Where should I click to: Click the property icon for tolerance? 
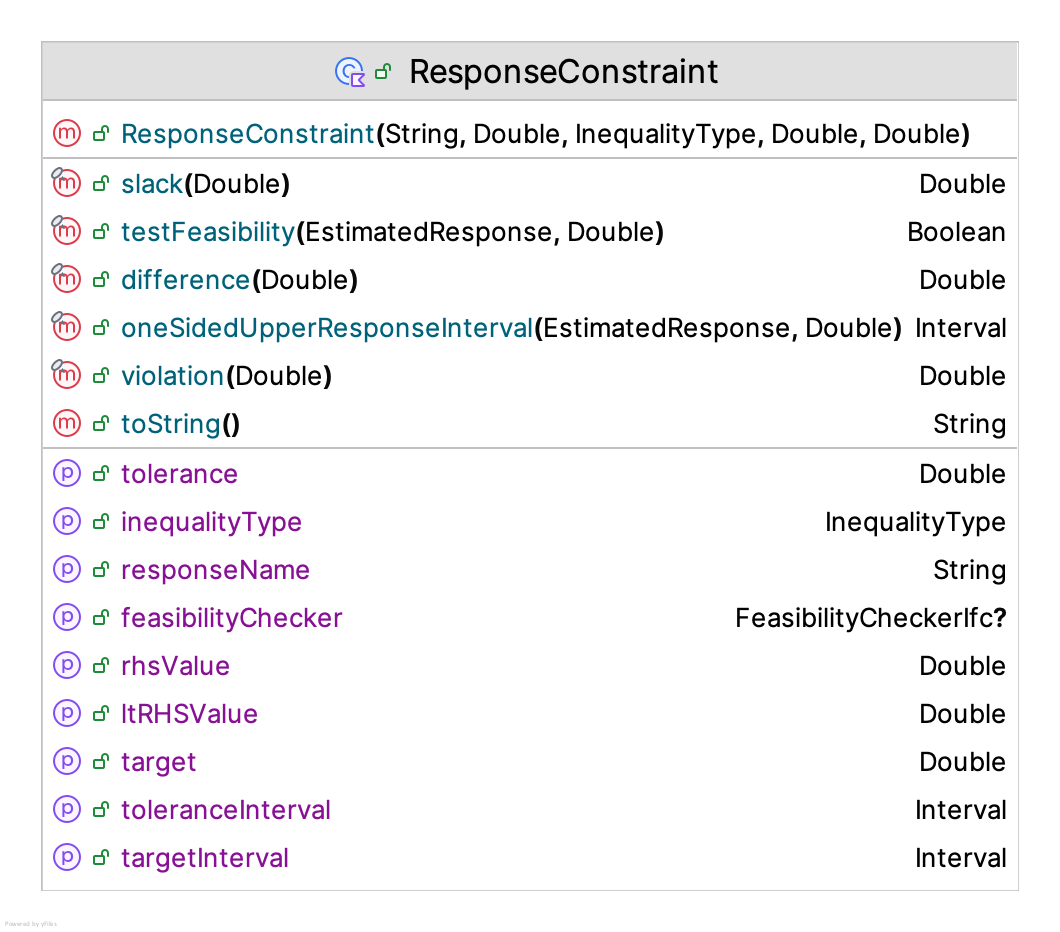(x=67, y=473)
